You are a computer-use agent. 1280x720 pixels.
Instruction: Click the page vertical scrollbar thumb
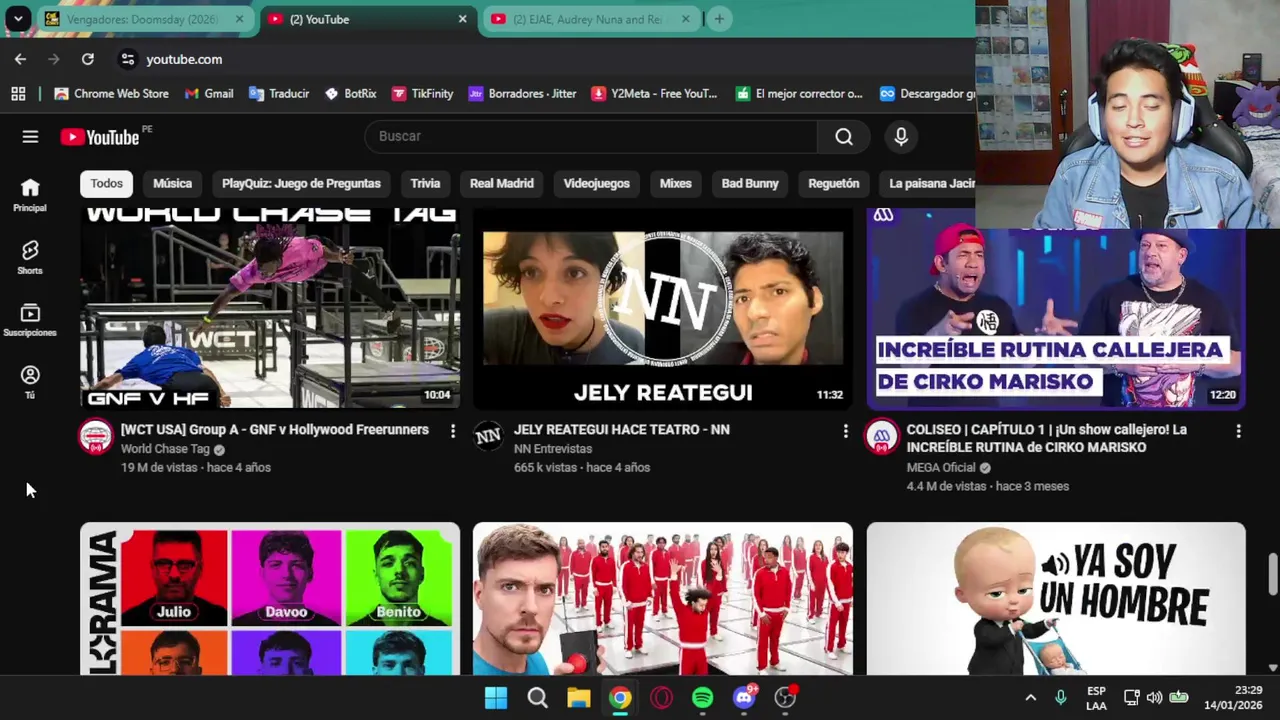tap(1272, 573)
